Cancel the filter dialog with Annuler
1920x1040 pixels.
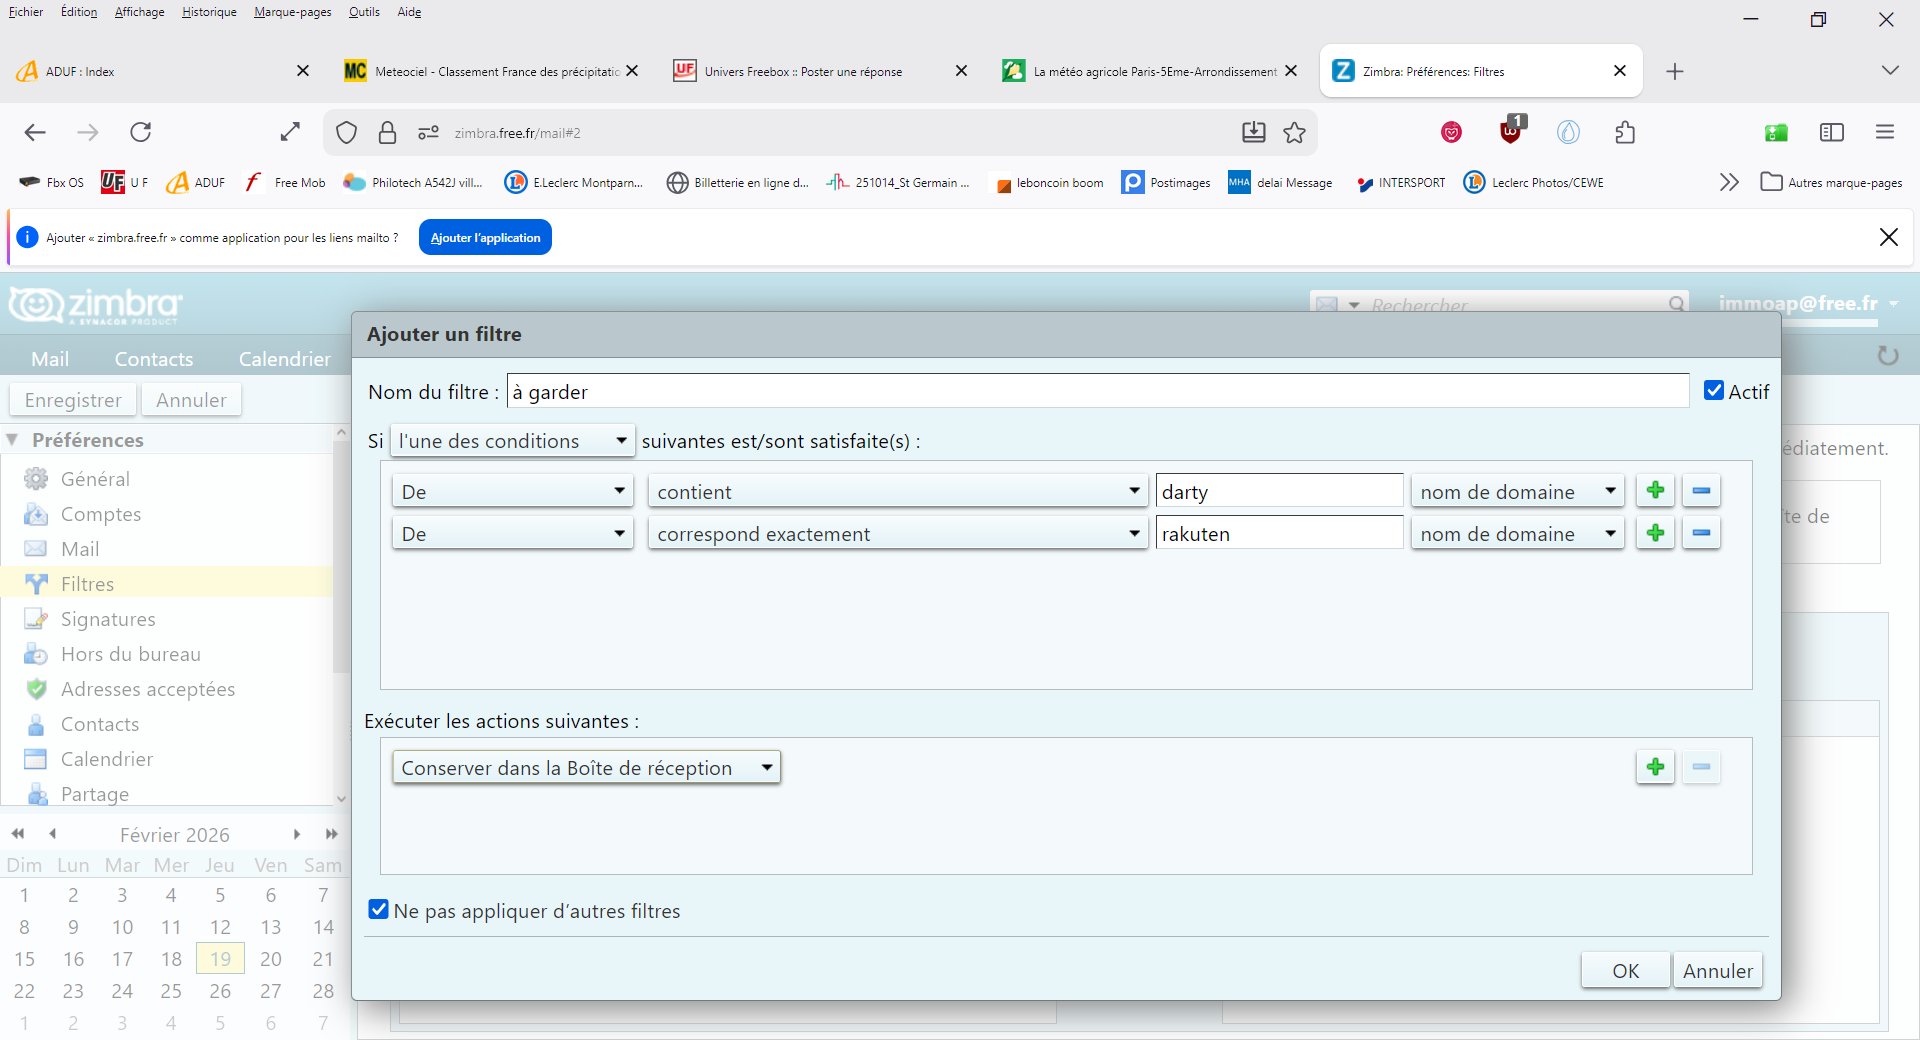[1717, 970]
